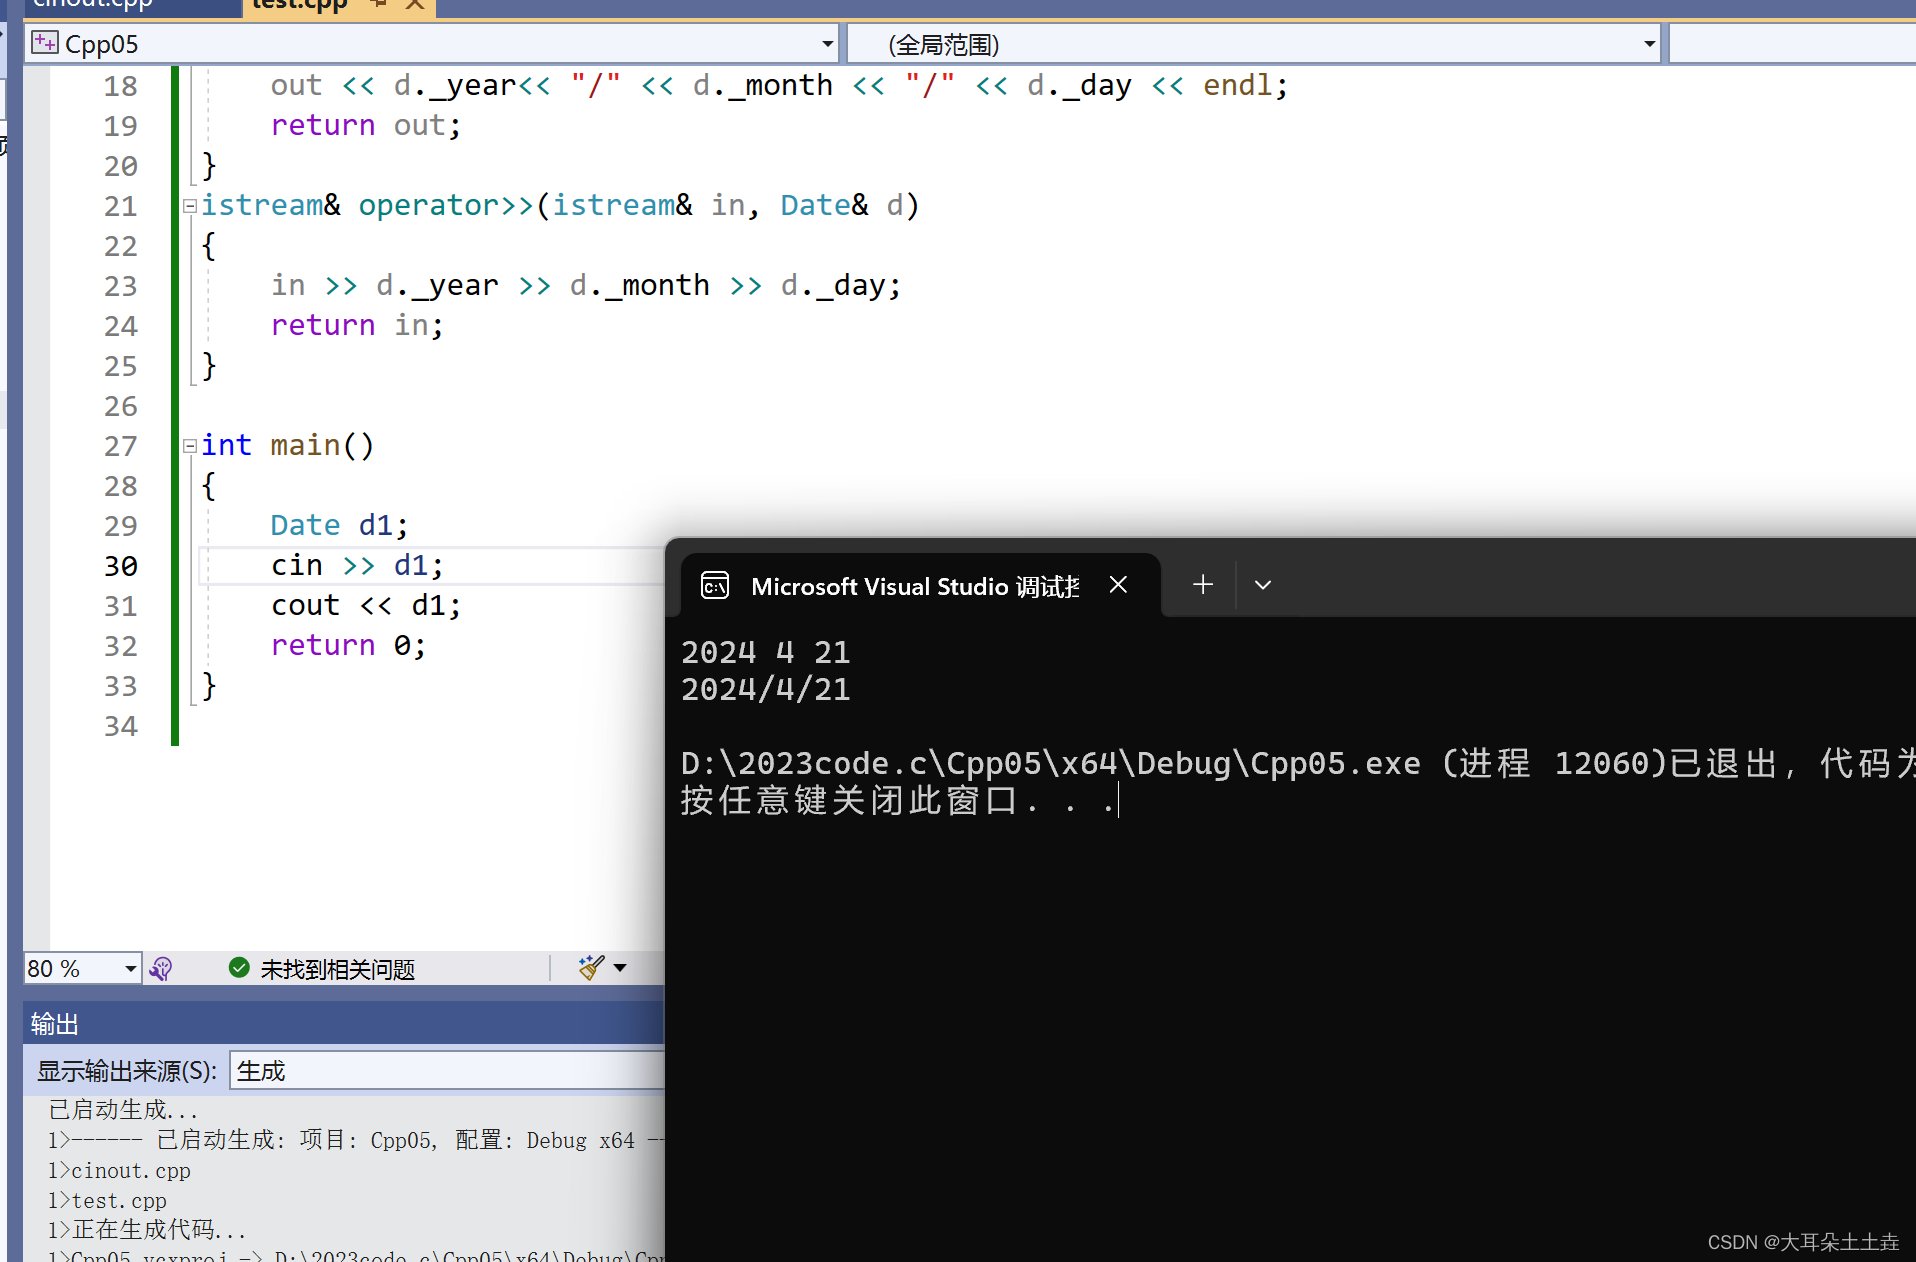The height and width of the screenshot is (1262, 1916).
Task: Close the test.cpp tab
Action: [x=415, y=5]
